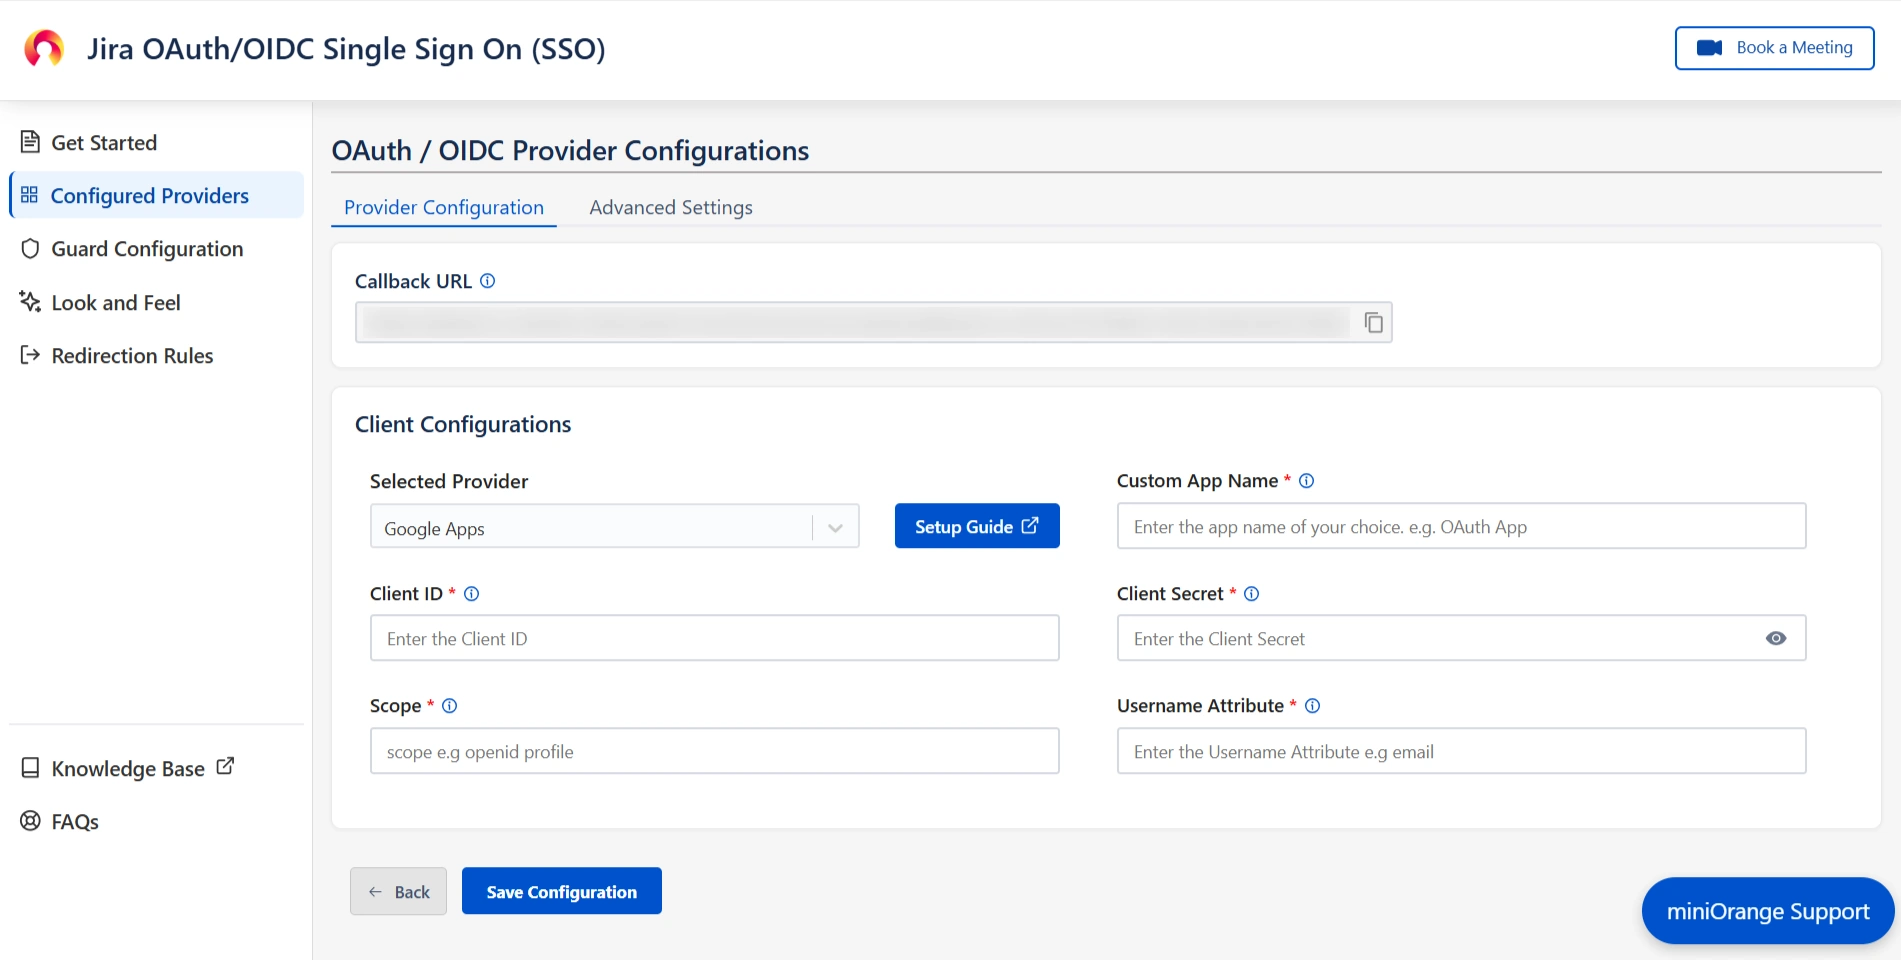Expand the Selected Provider dropdown arrow

(835, 528)
